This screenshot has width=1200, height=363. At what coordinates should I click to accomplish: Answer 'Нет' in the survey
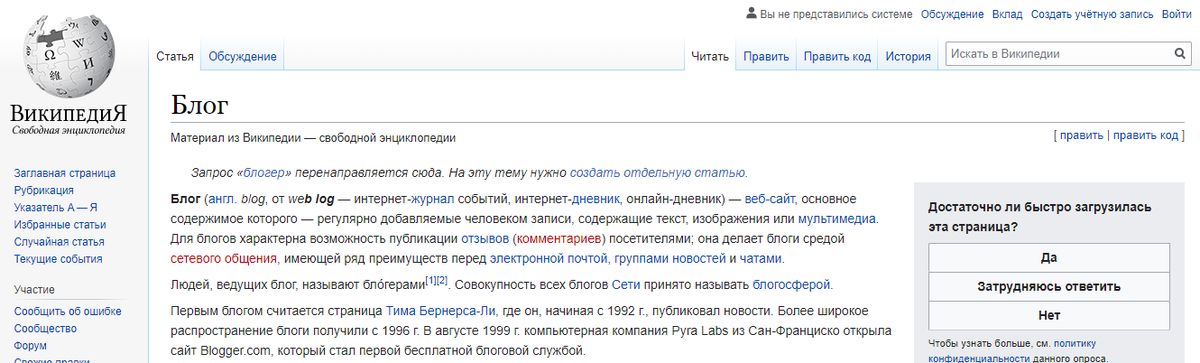pyautogui.click(x=1049, y=315)
